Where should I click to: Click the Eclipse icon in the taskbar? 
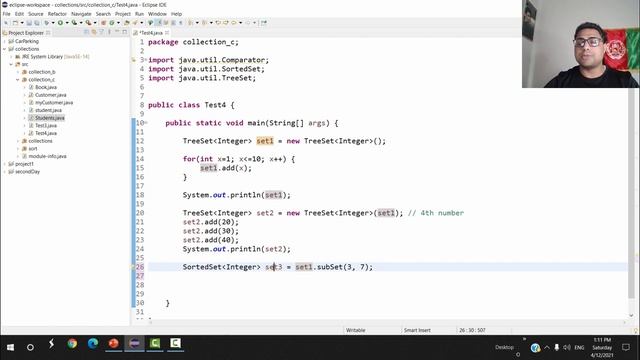(x=134, y=344)
